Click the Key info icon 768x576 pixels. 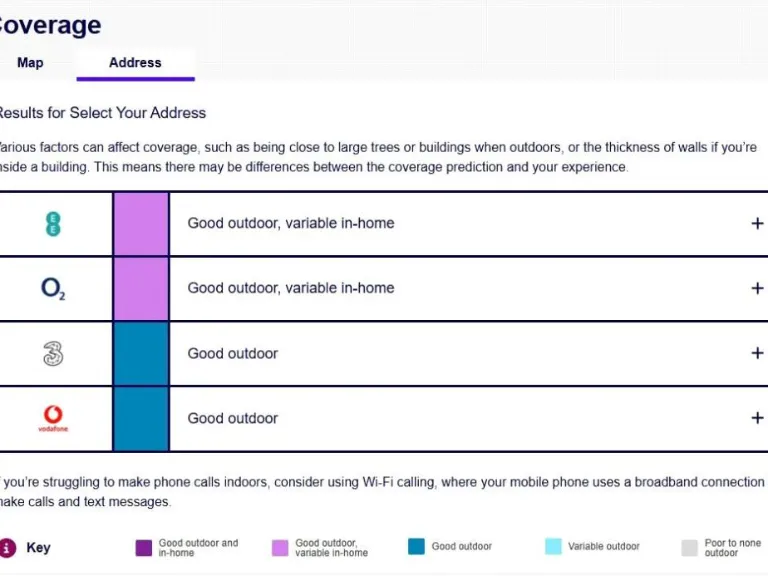tap(8, 547)
